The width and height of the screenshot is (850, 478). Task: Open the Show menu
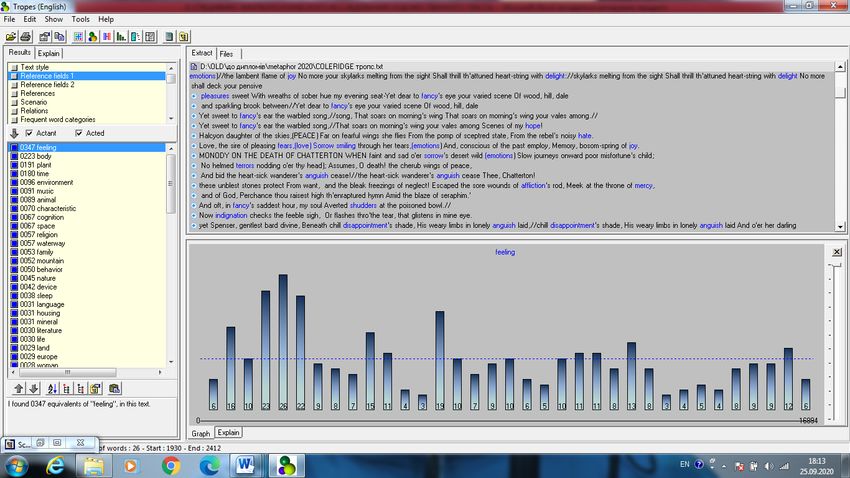click(x=54, y=19)
